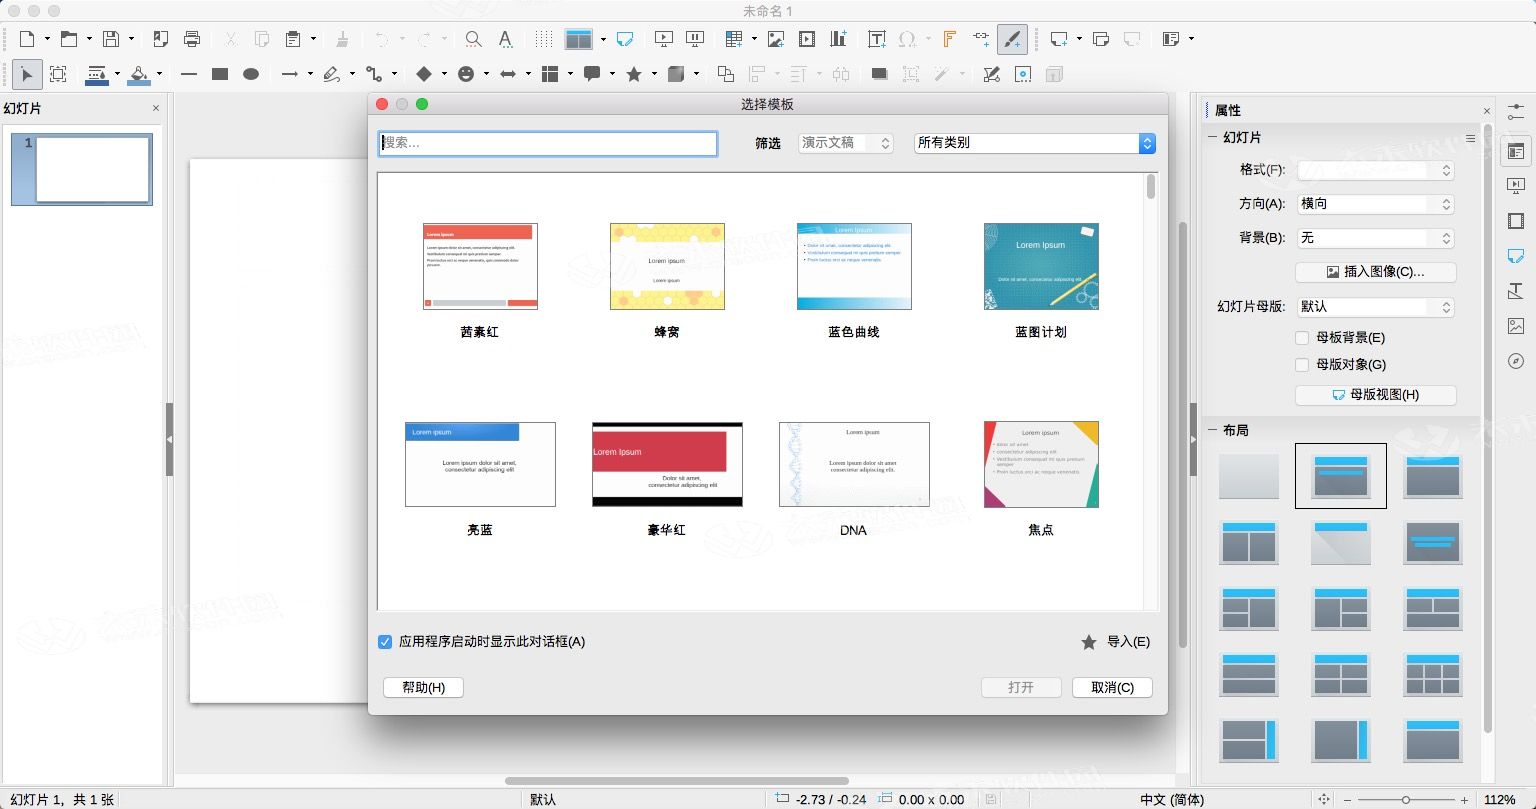Click the 帮助 button in the dialog
Image resolution: width=1536 pixels, height=809 pixels.
point(423,687)
